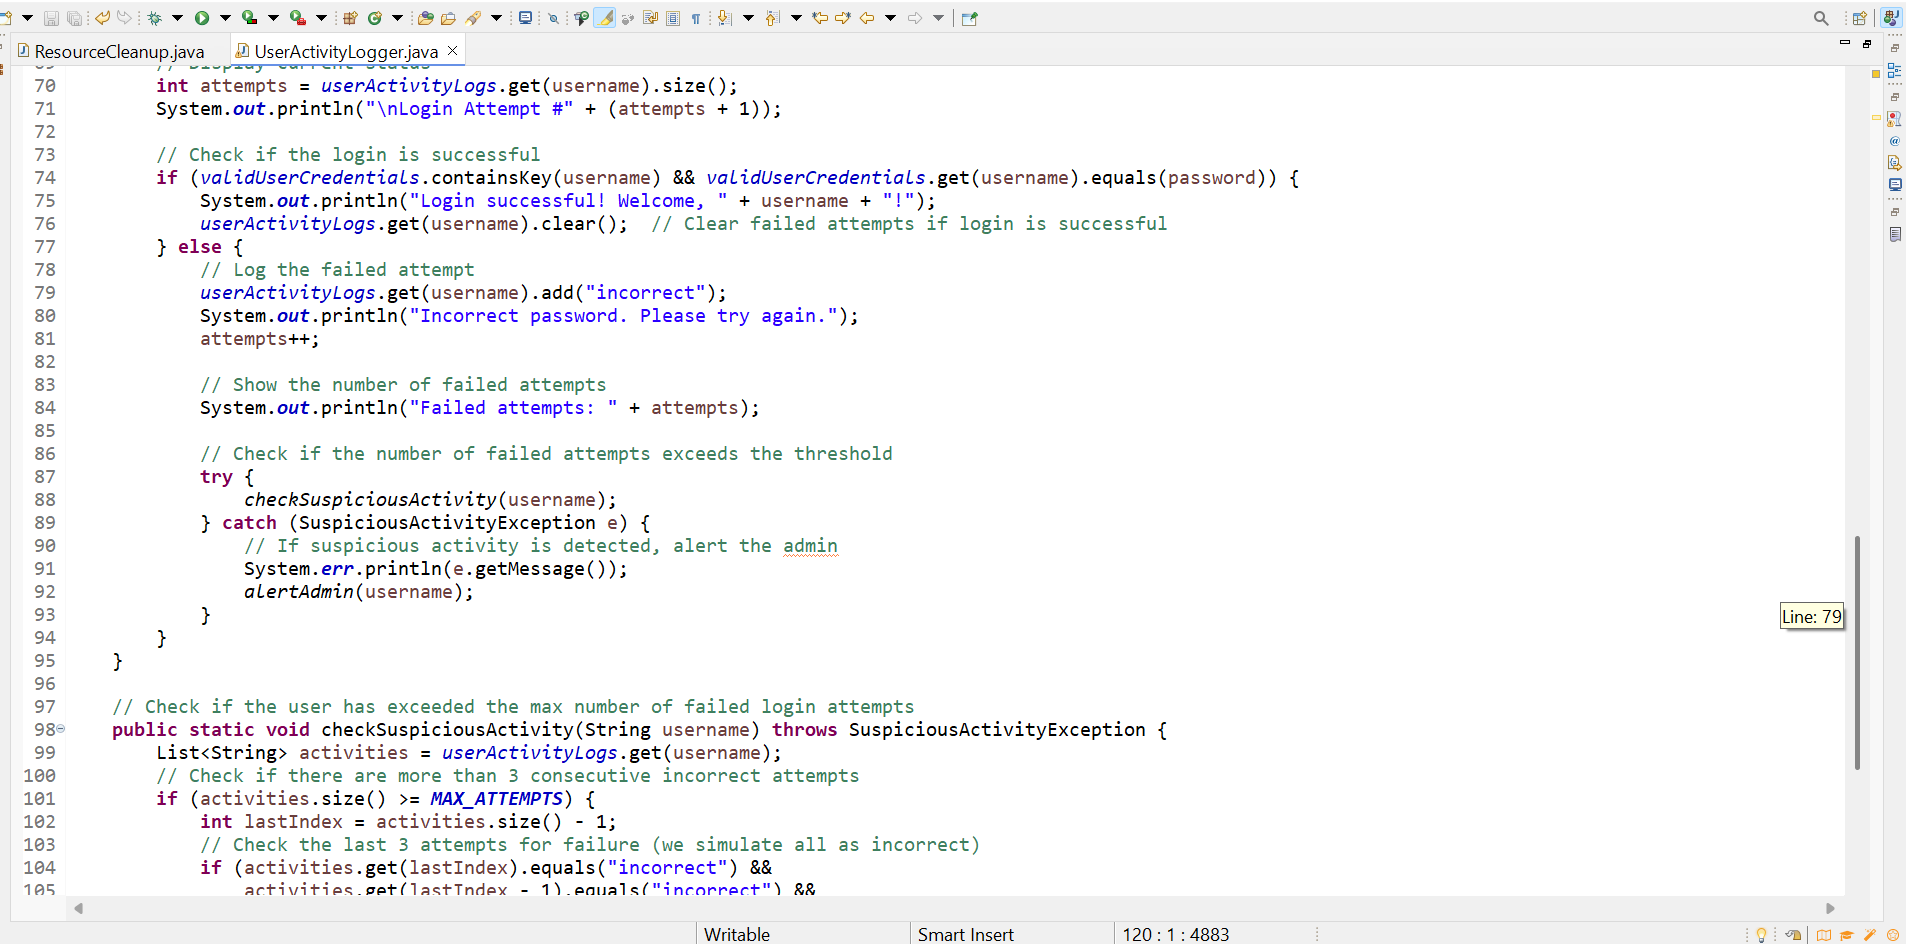Screen dimensions: 1906x944
Task: Click the Open Type folder icon
Action: coord(426,18)
